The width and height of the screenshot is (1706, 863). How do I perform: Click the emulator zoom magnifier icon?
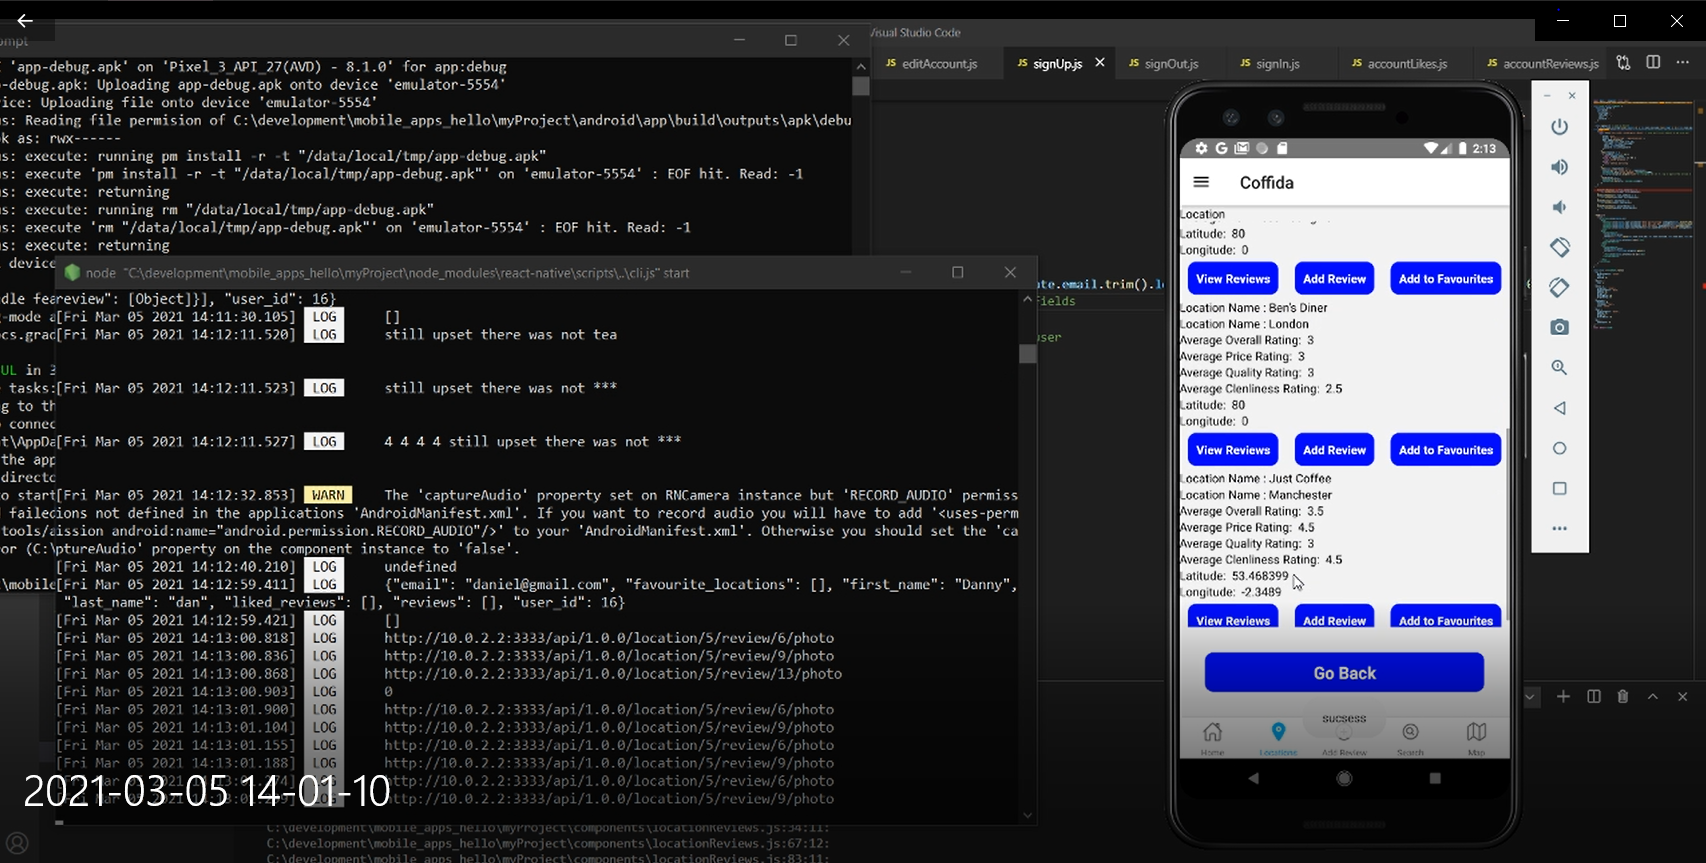[1559, 368]
